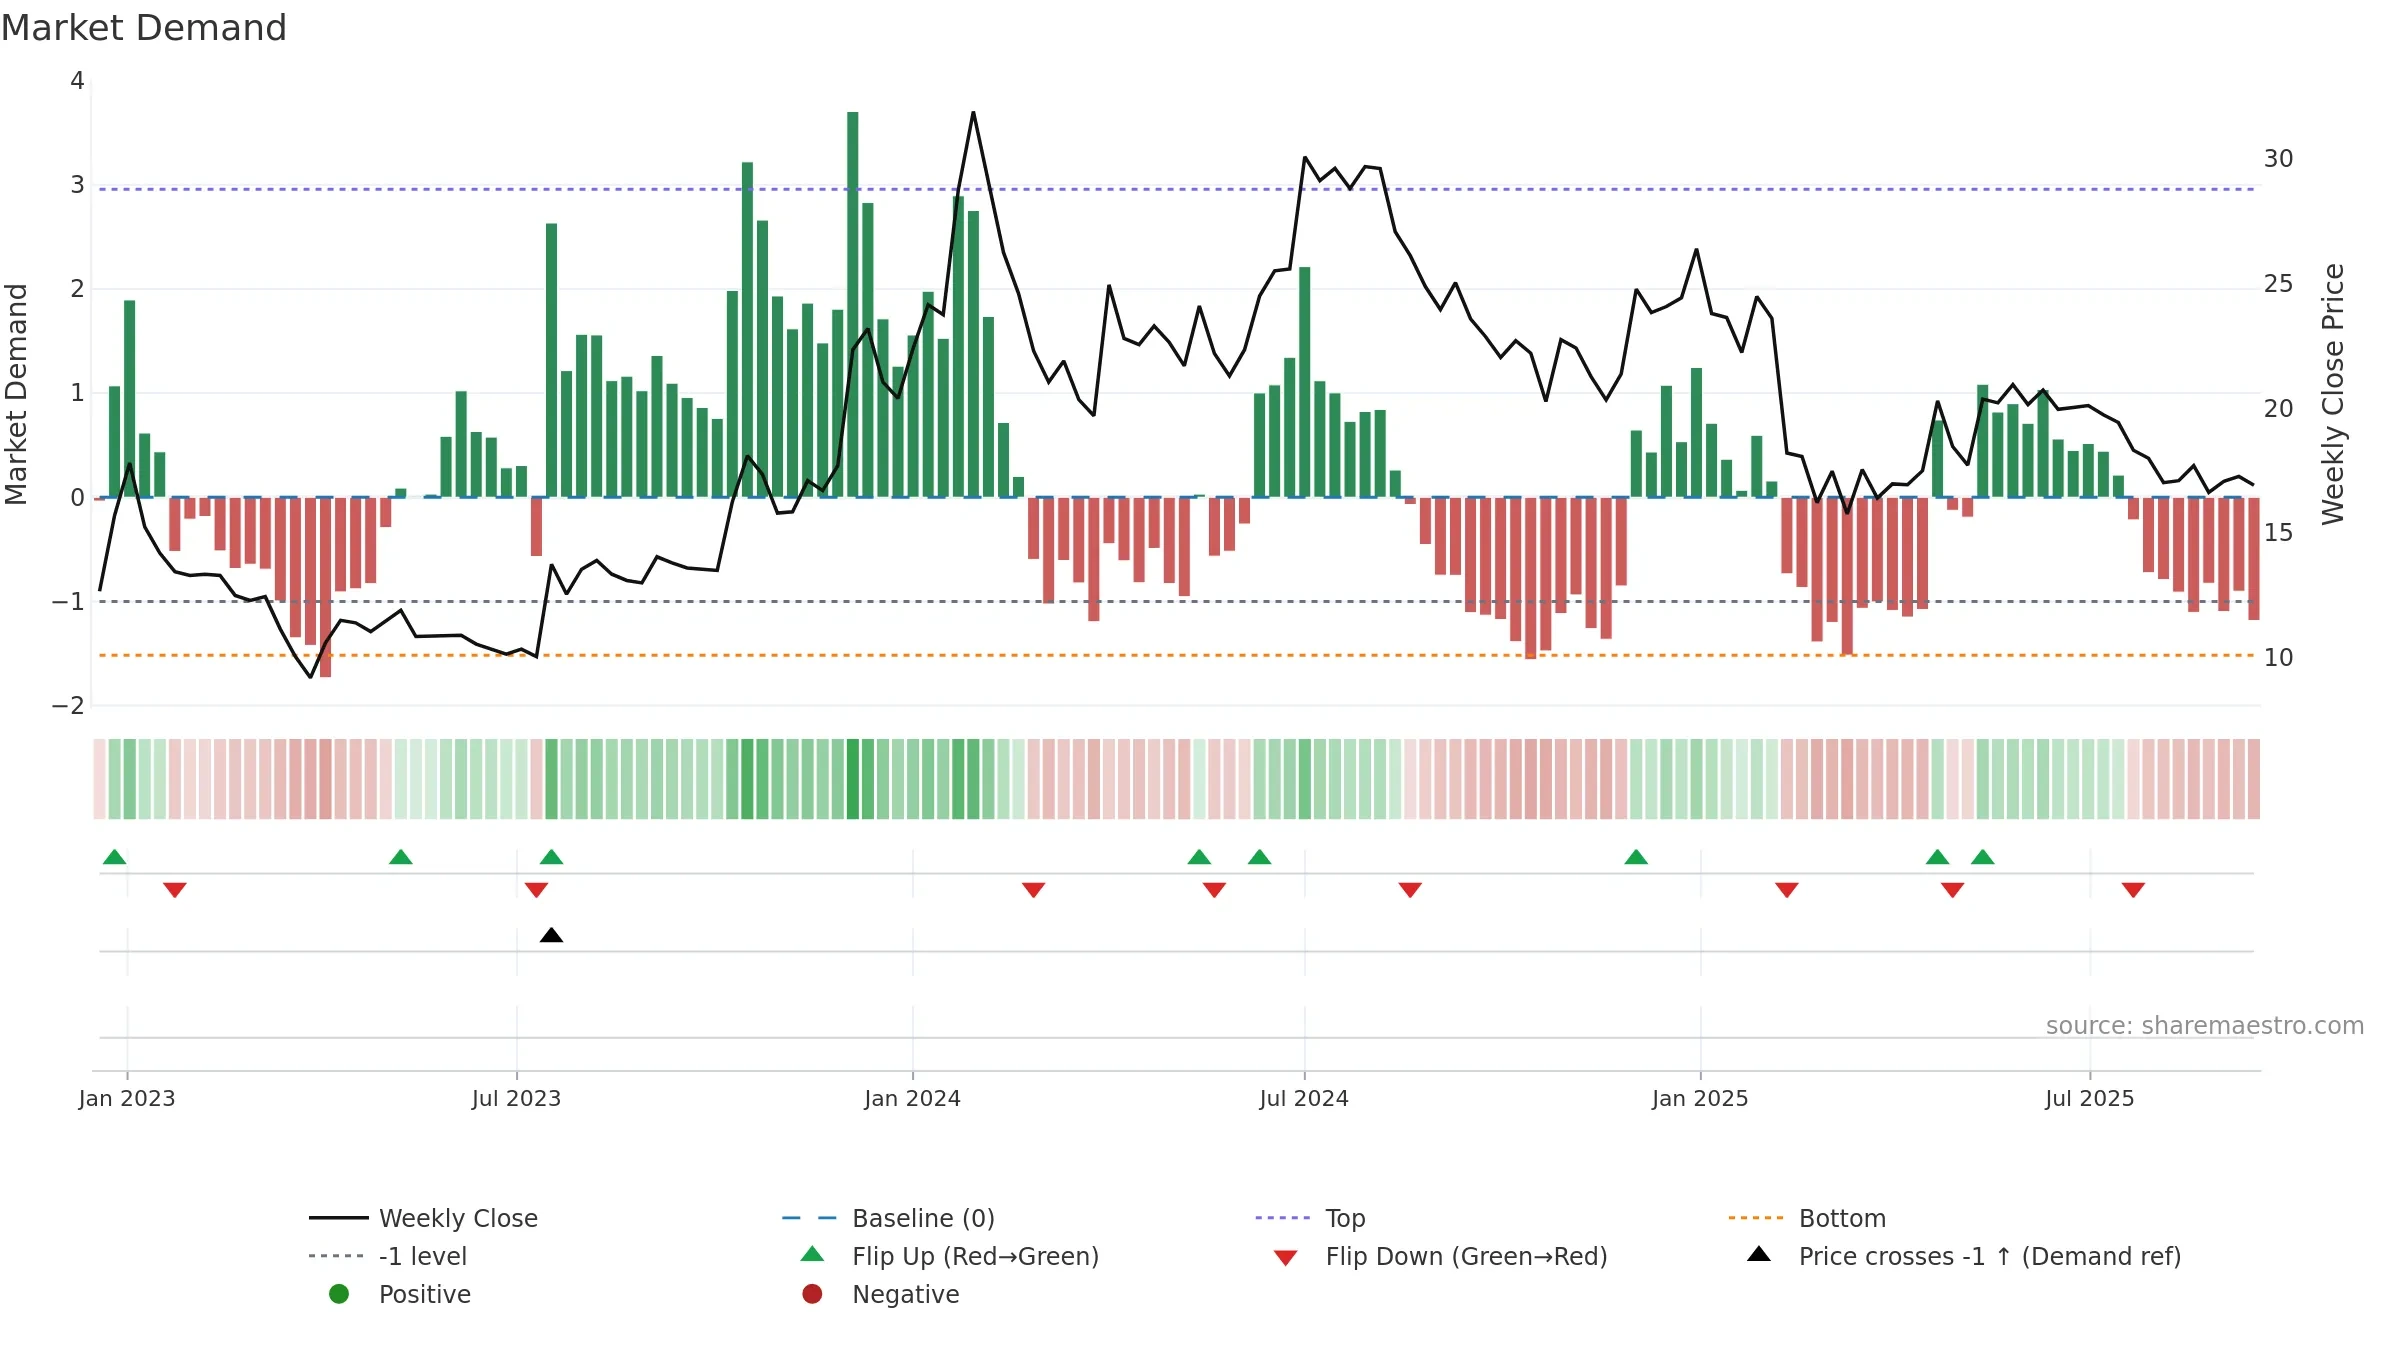Click the Jul 2024 axis label
The height and width of the screenshot is (1350, 2400).
coord(1304,1098)
